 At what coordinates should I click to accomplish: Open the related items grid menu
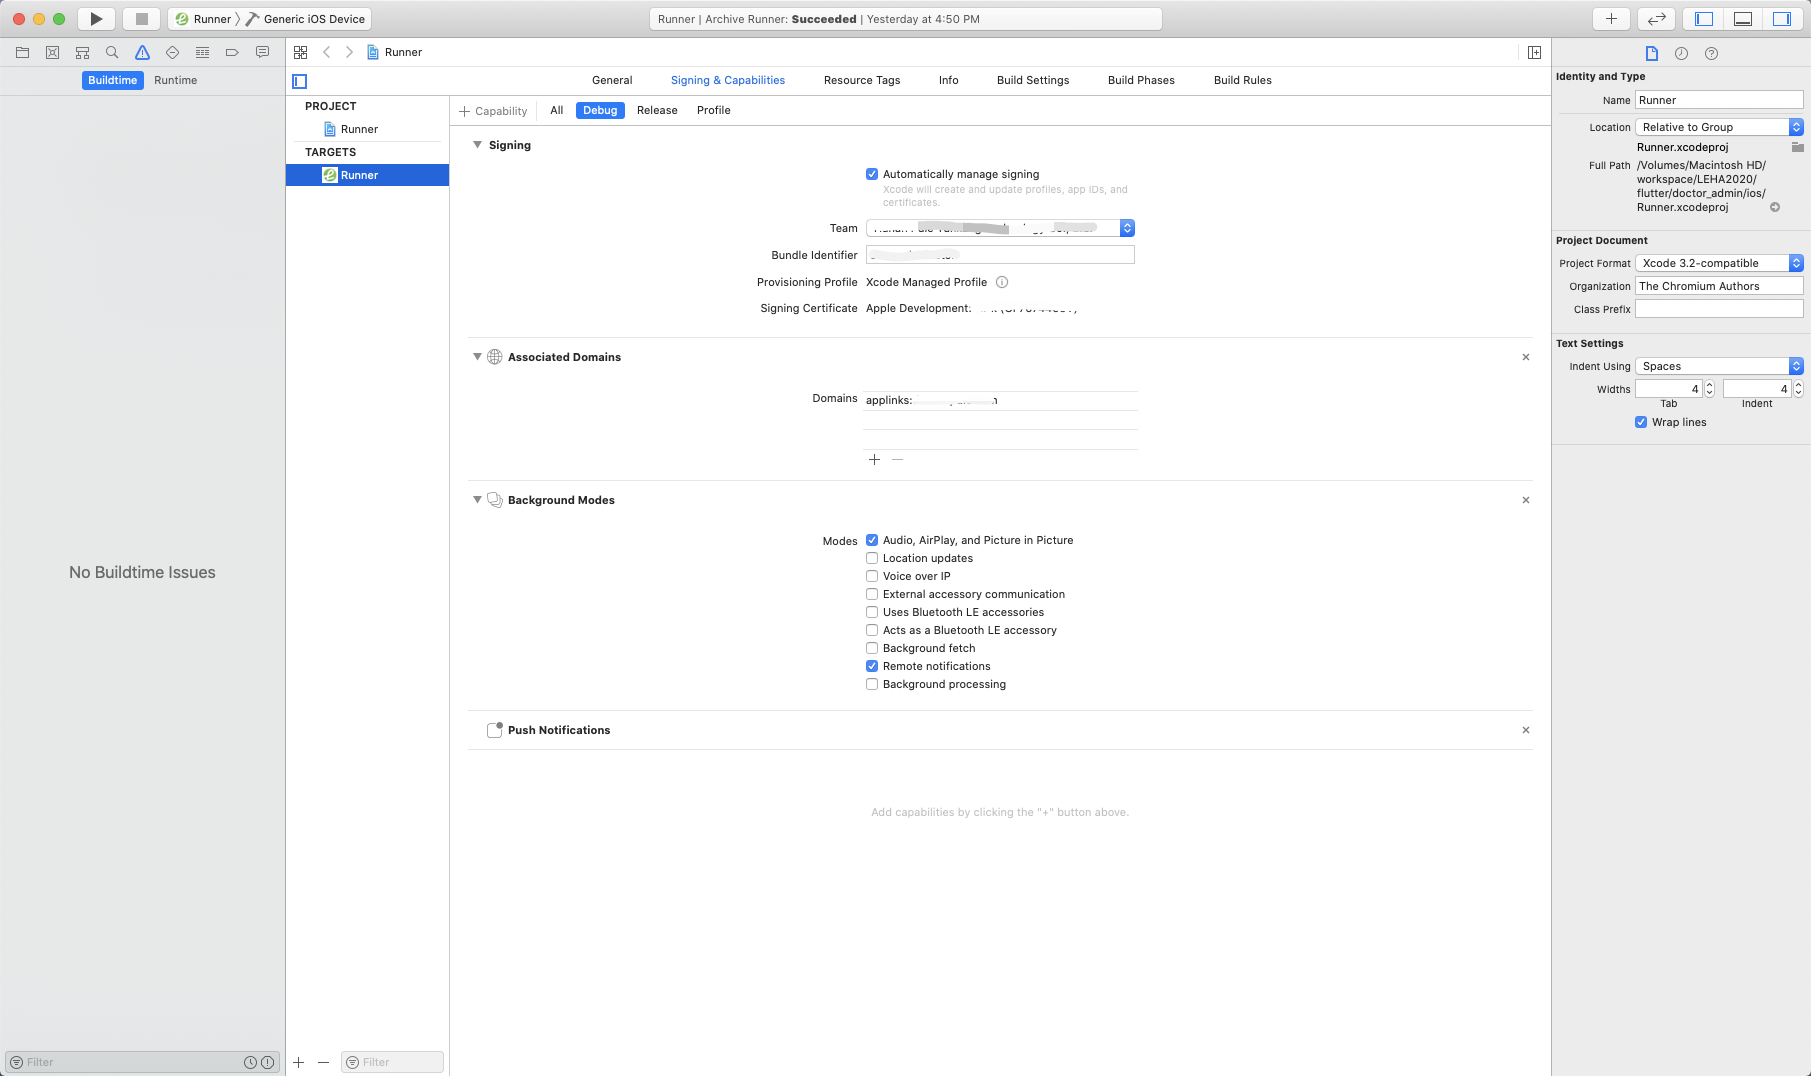pyautogui.click(x=300, y=52)
